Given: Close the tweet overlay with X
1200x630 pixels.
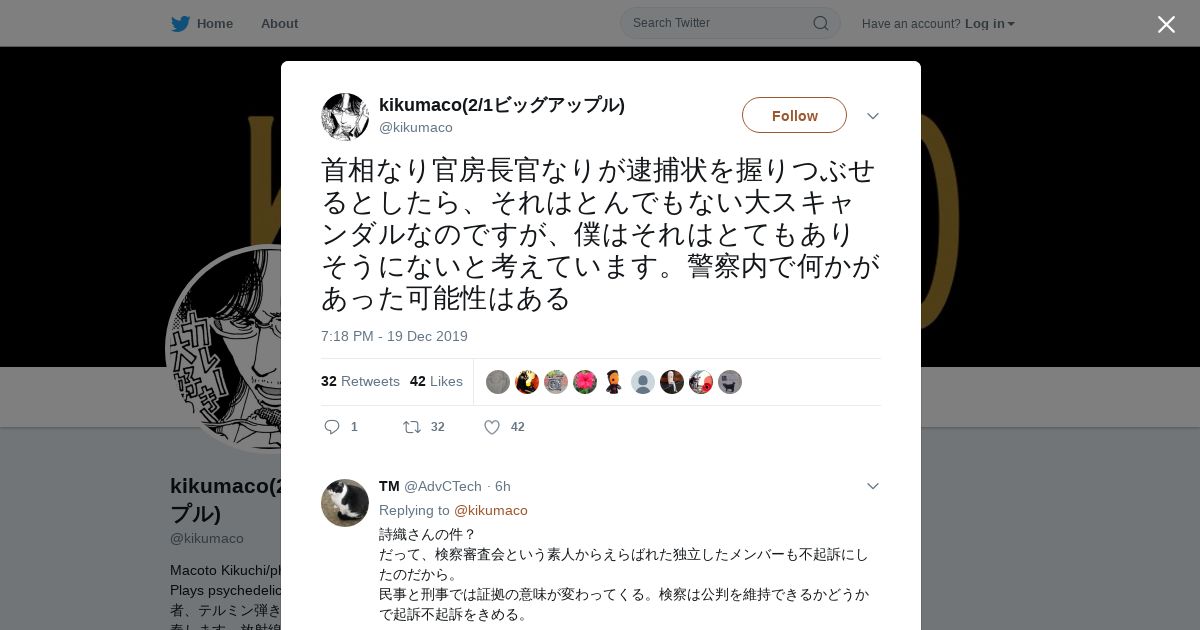Looking at the screenshot, I should (1166, 24).
